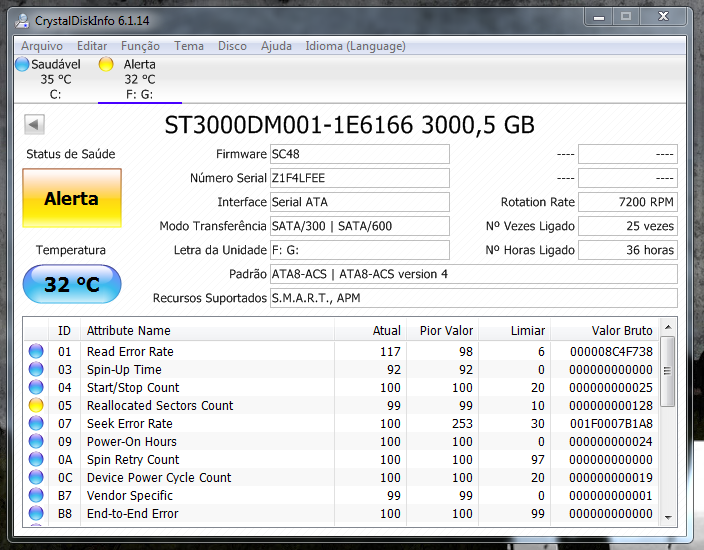Viewport: 704px width, 550px height.
Task: Click the 32 °C temperature button
Action: 72,284
